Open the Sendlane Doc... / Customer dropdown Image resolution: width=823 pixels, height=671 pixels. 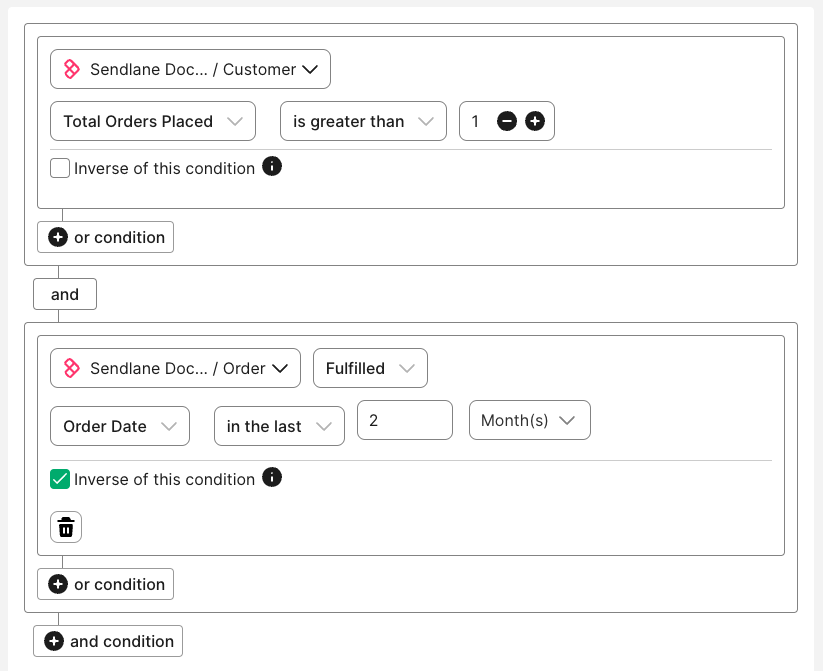pos(190,69)
